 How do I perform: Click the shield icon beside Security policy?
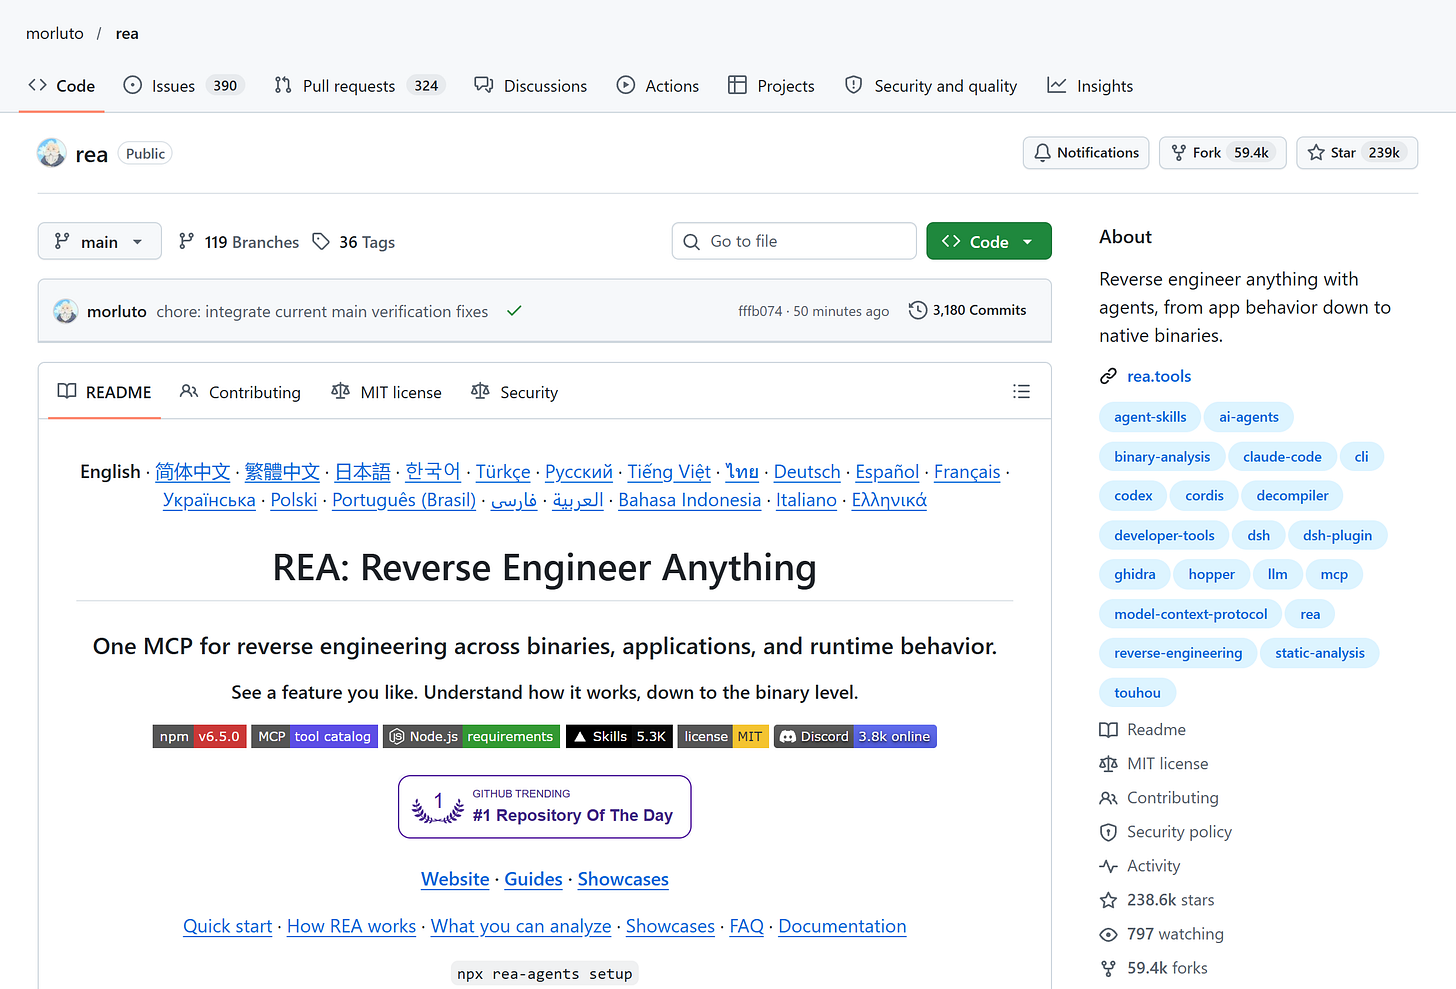coord(1108,832)
